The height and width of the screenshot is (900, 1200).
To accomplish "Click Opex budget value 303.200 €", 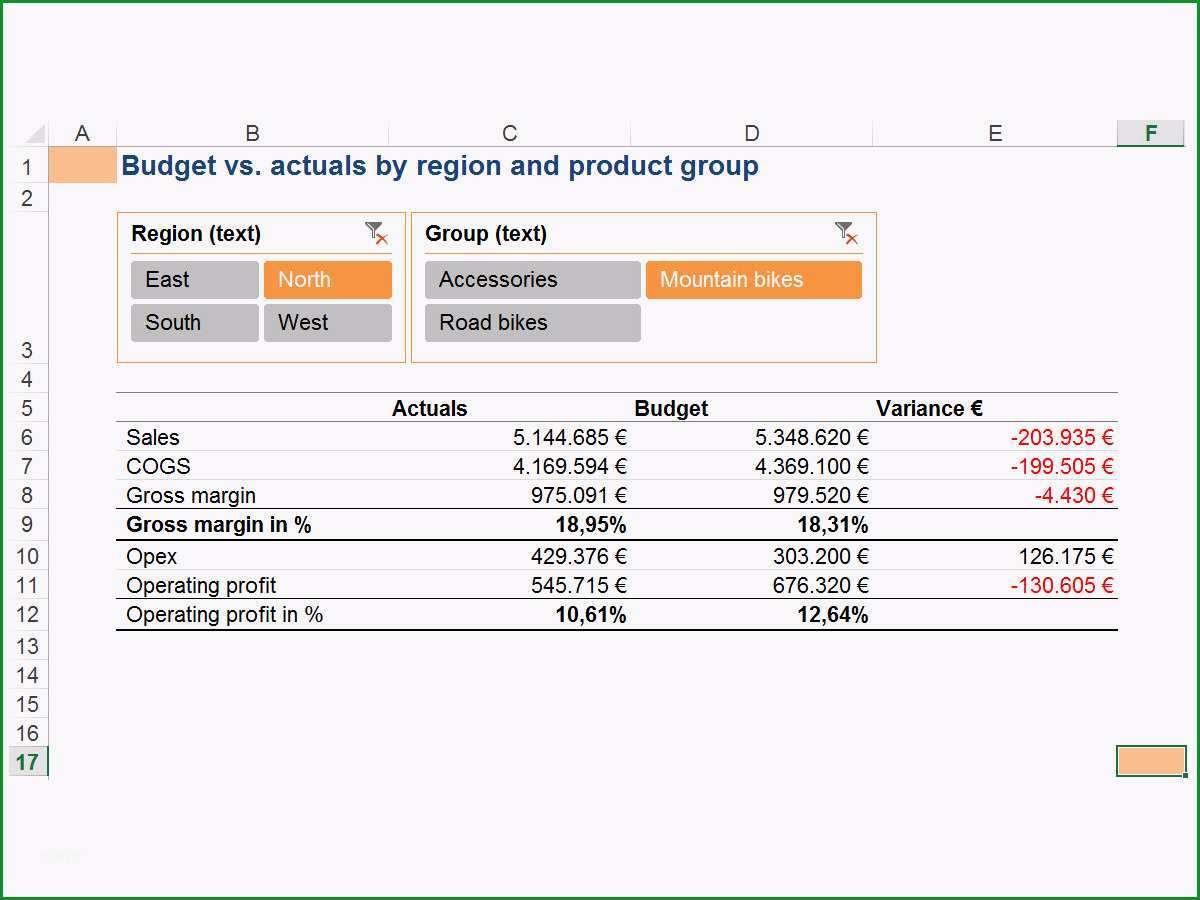I will coord(821,556).
